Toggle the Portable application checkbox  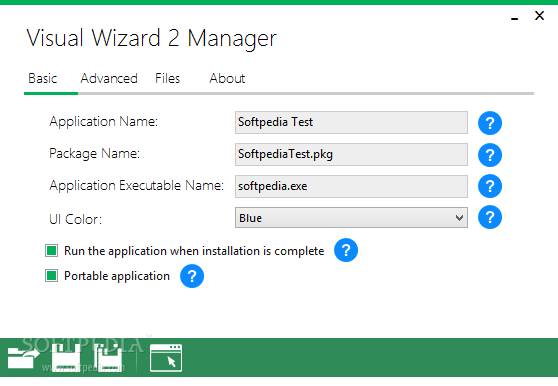pyautogui.click(x=51, y=275)
